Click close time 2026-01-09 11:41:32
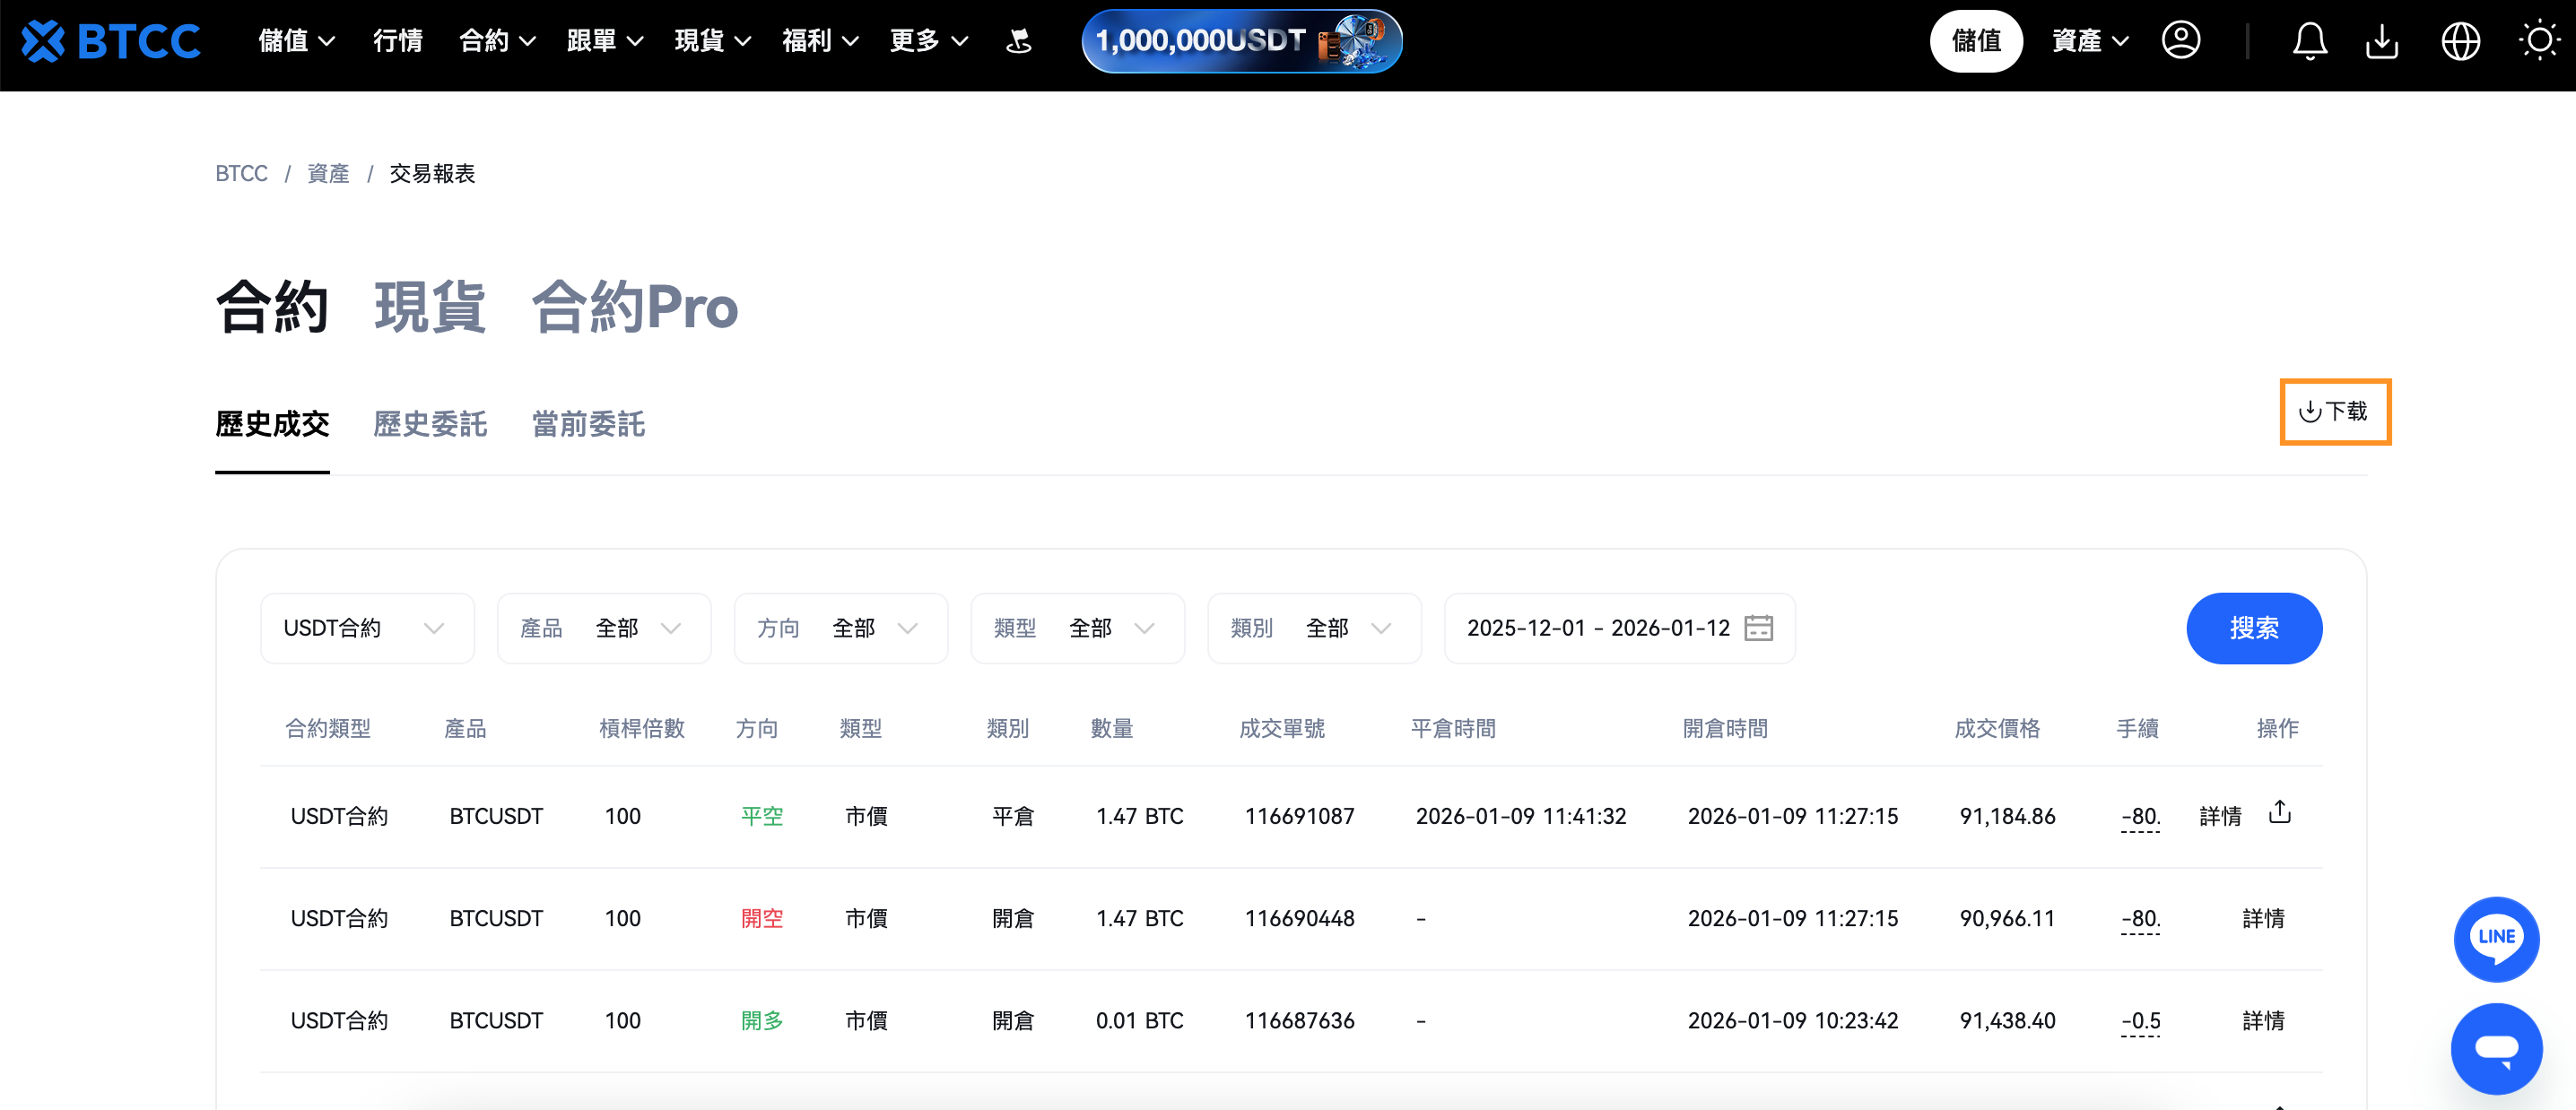The height and width of the screenshot is (1110, 2576). (x=1521, y=817)
